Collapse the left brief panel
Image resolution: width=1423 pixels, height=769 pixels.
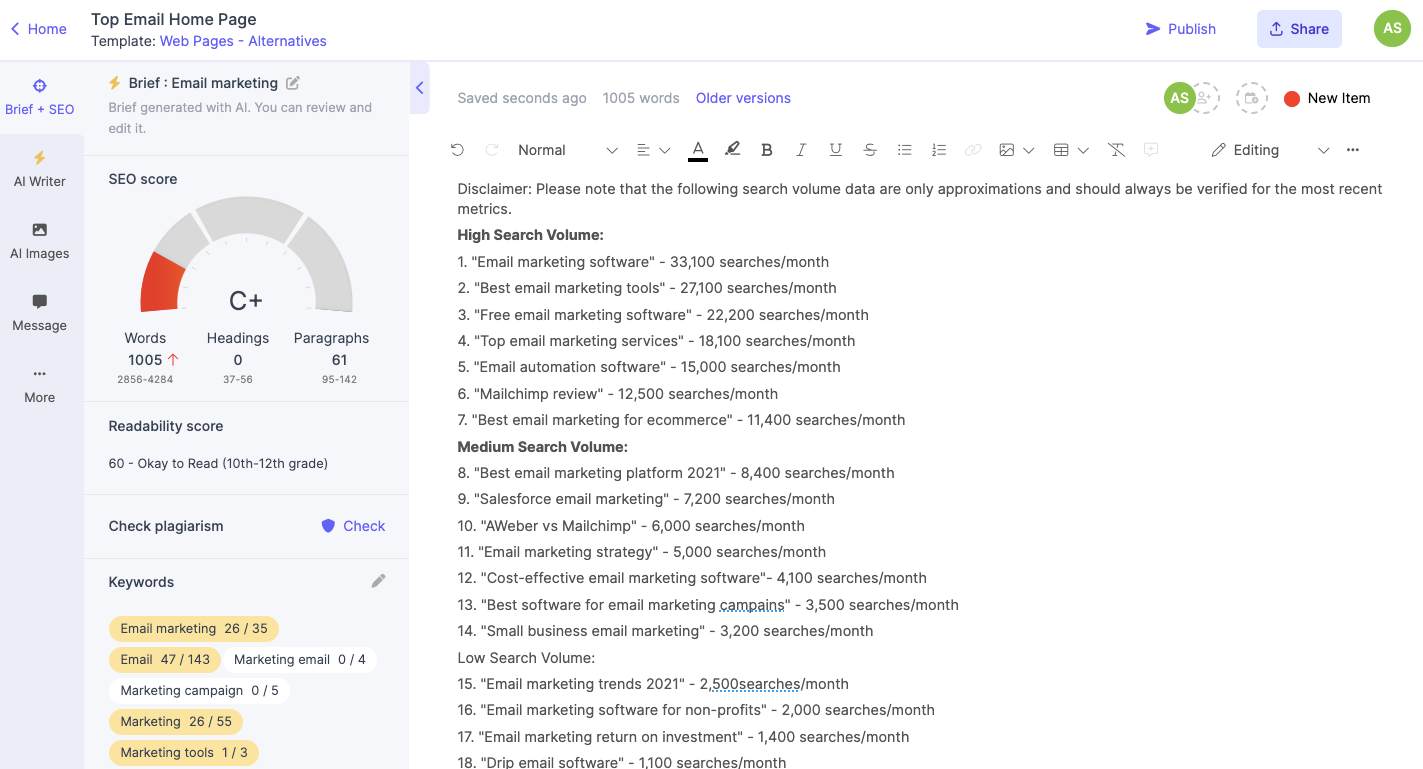click(x=420, y=88)
